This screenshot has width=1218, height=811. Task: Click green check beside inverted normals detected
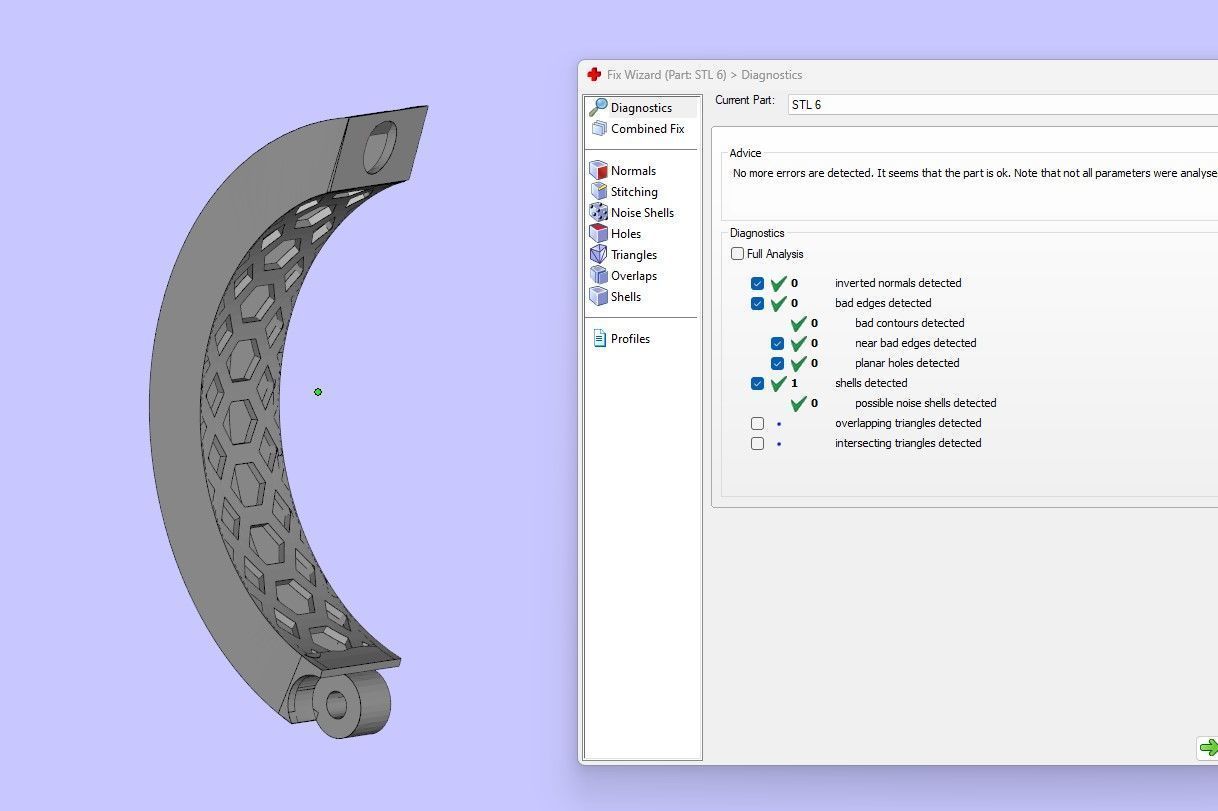(x=779, y=283)
